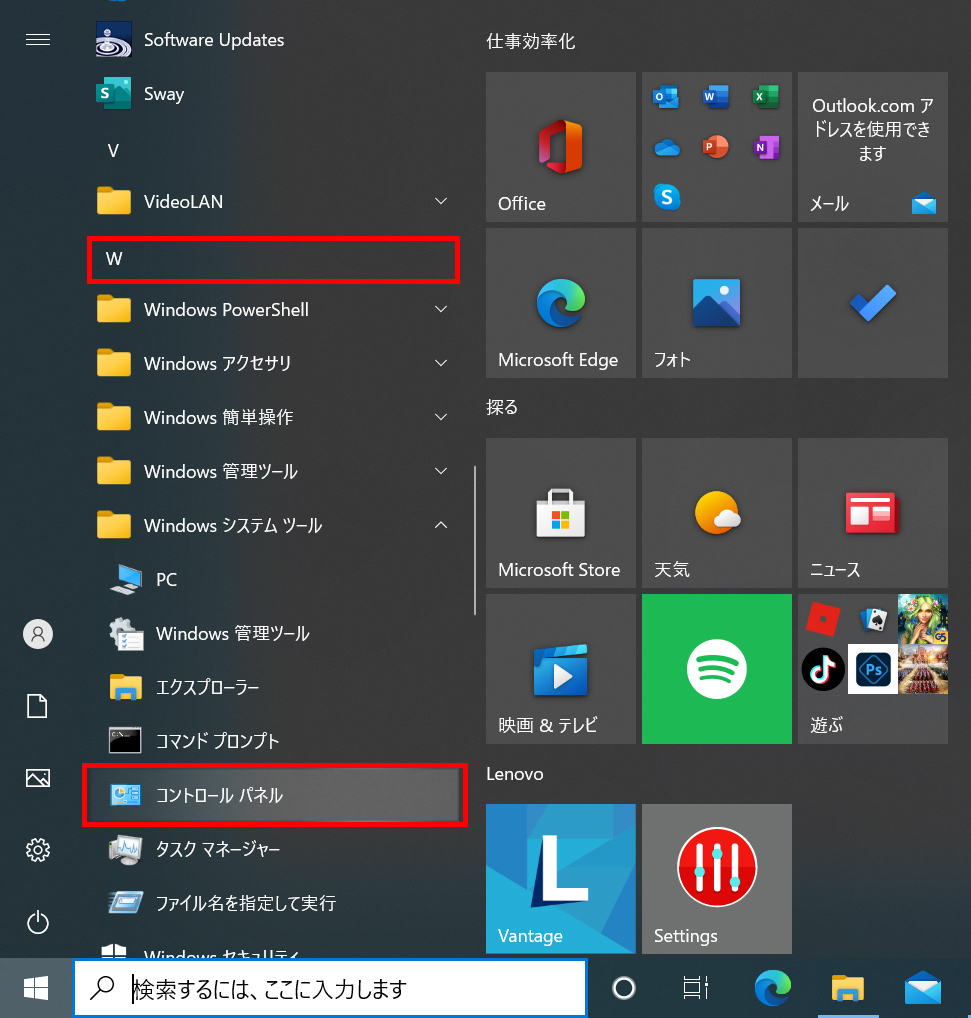Click the 探る group title
Screen dimensions: 971x1018
click(x=502, y=407)
